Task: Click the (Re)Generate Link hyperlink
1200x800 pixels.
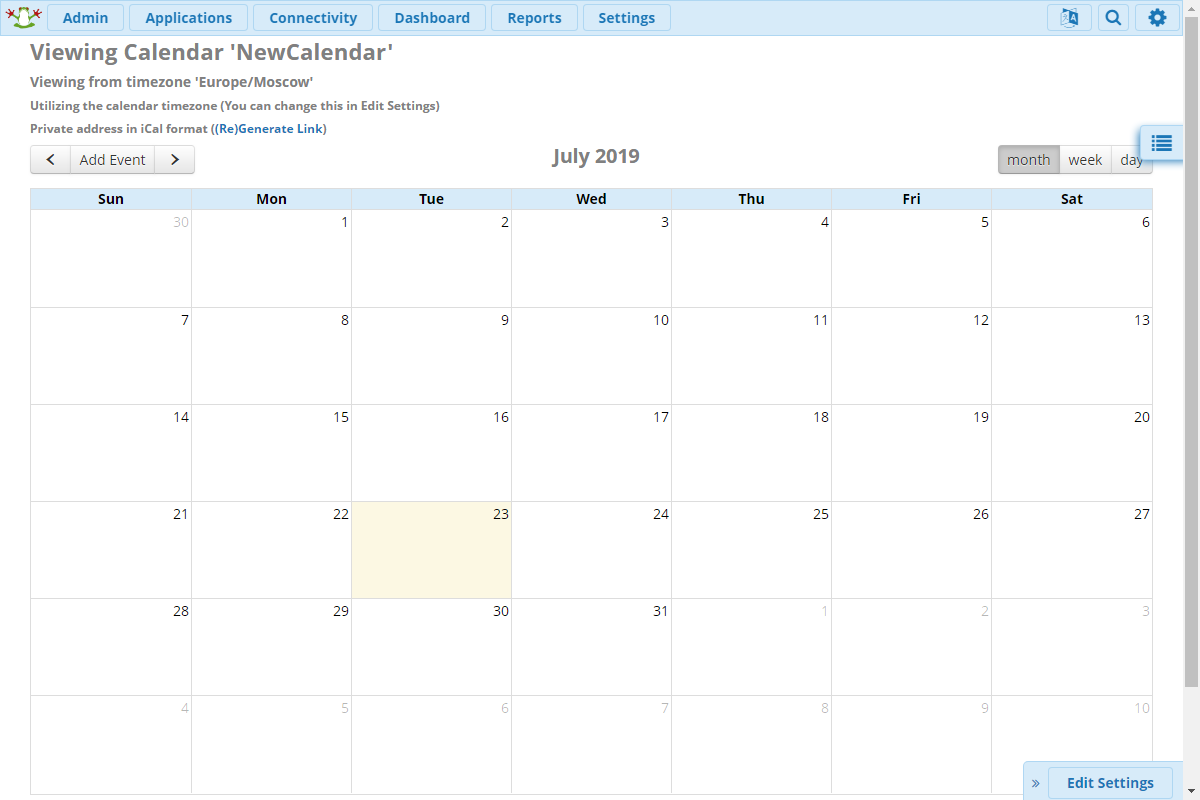Action: click(271, 129)
